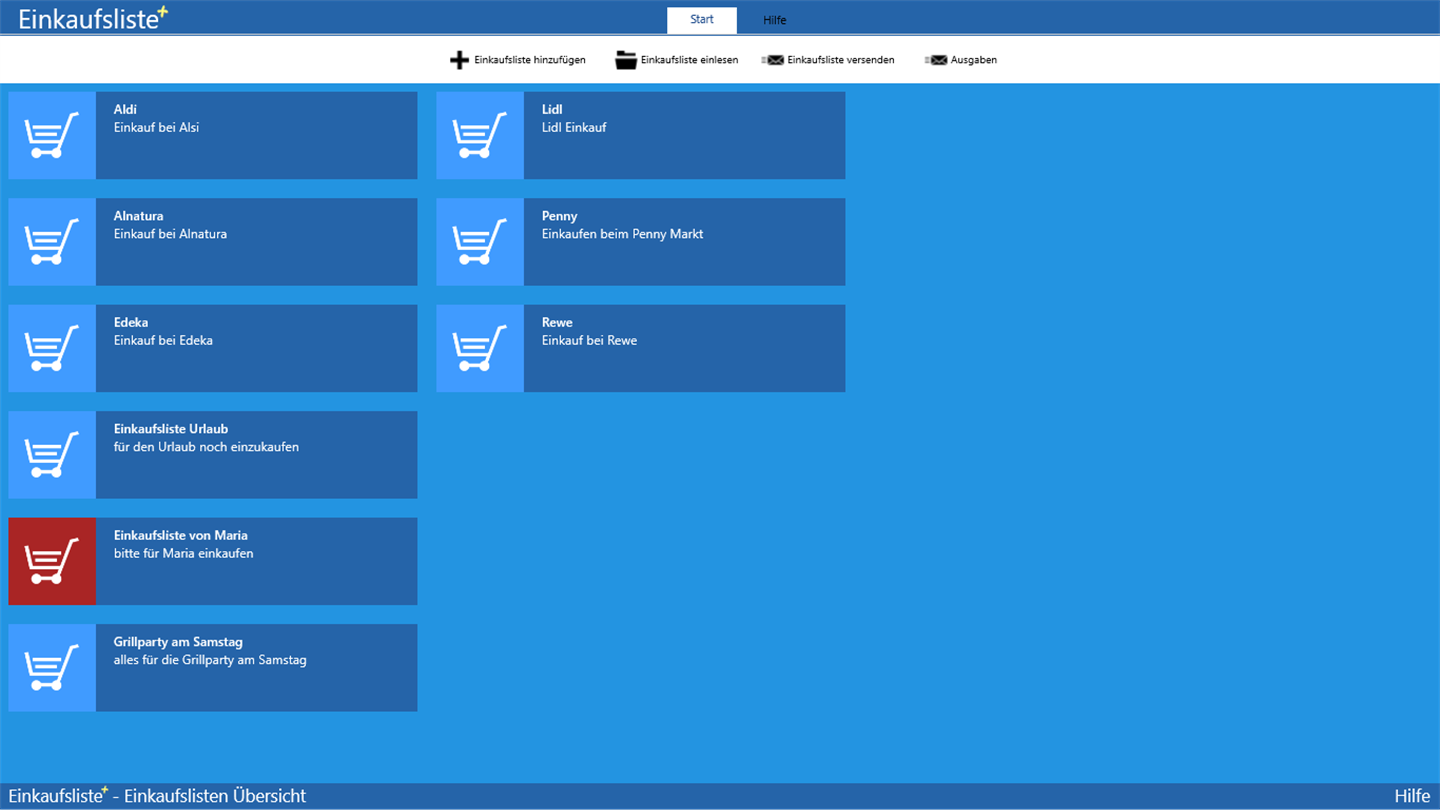Click the 'Grillparty am Samstag' title
The width and height of the screenshot is (1440, 810).
[x=178, y=642]
